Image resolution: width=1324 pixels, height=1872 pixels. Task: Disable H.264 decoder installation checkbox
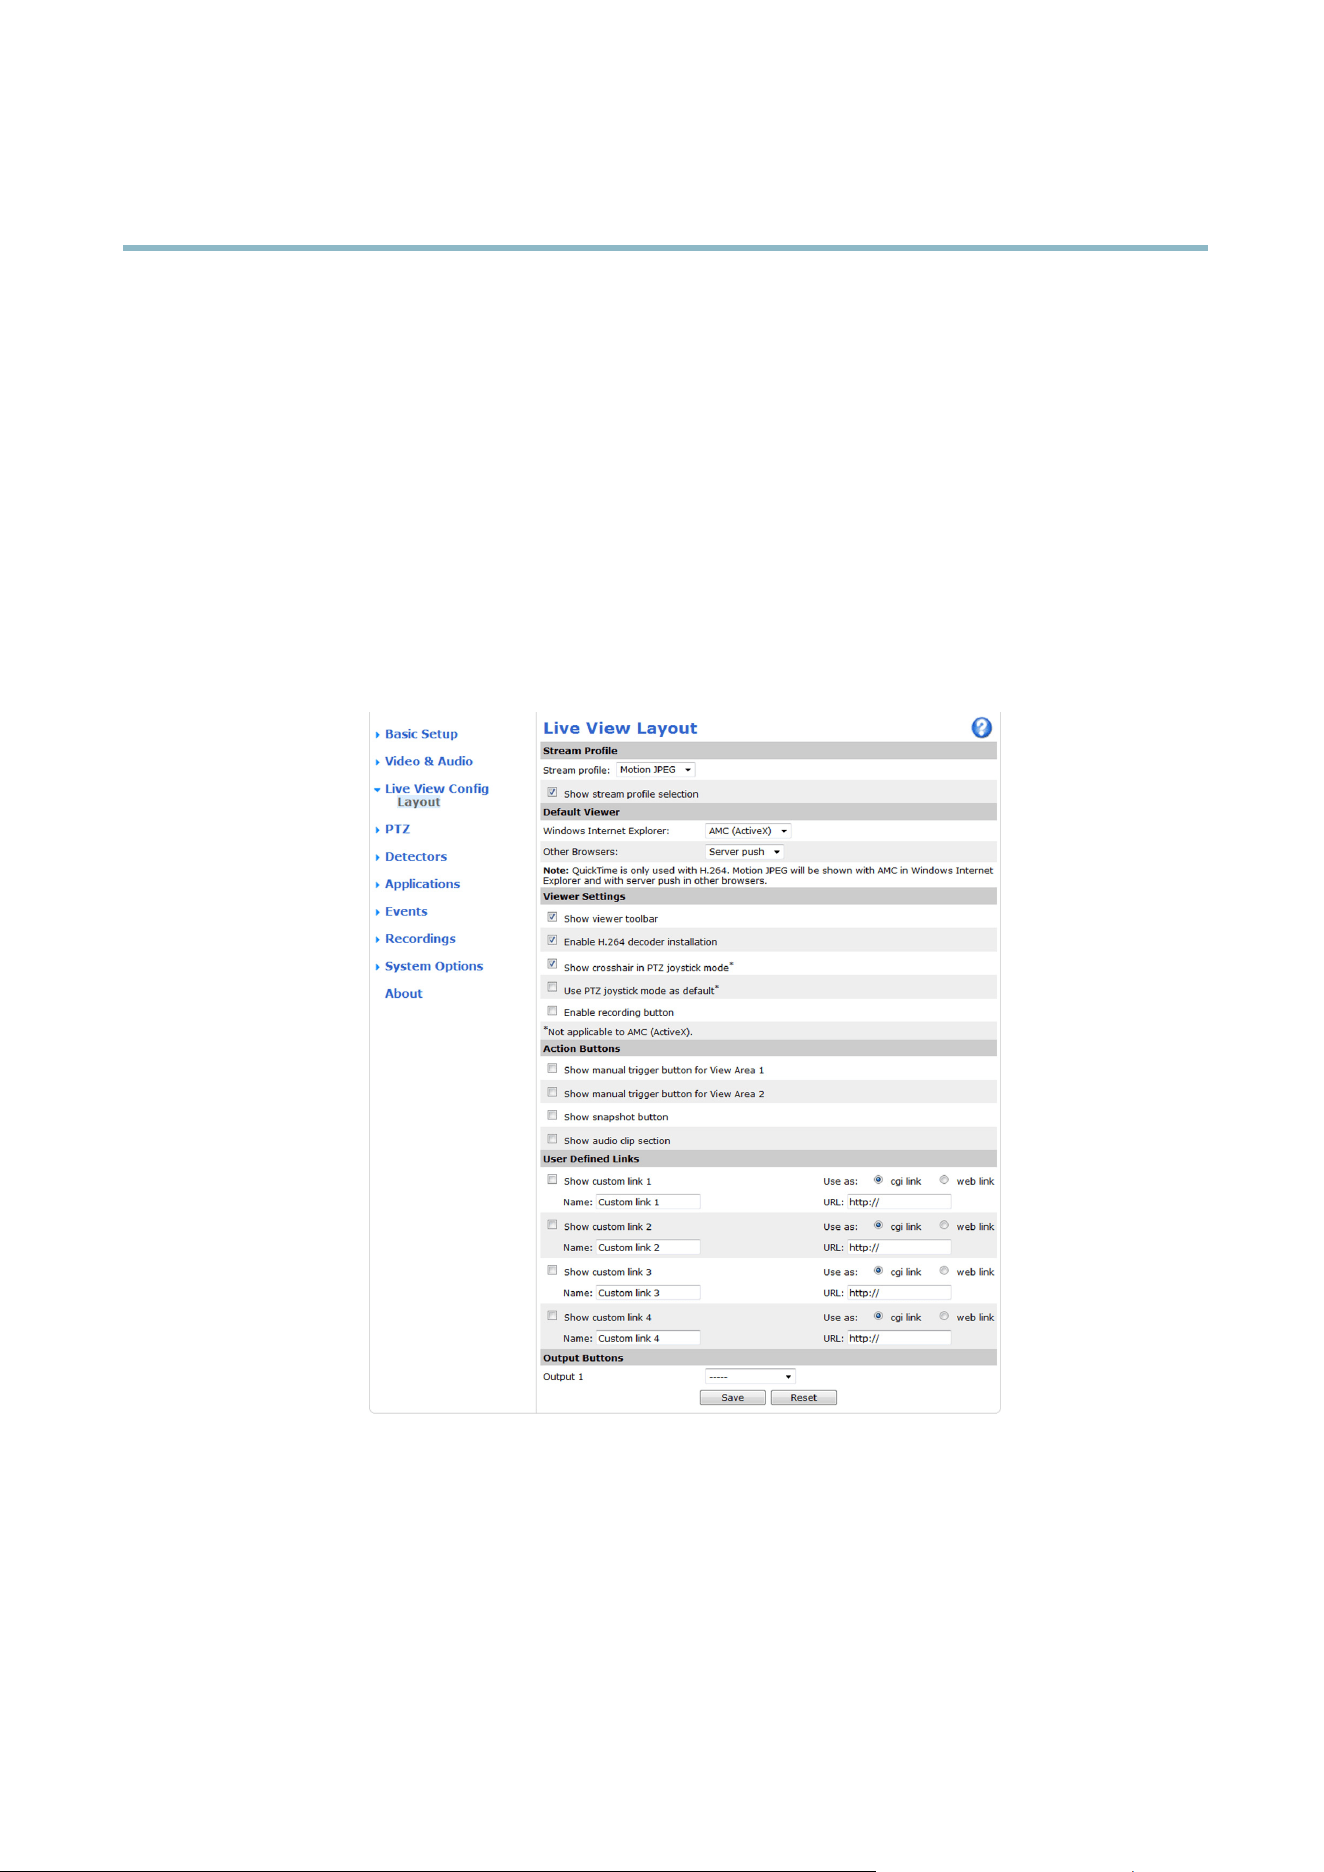(x=552, y=940)
